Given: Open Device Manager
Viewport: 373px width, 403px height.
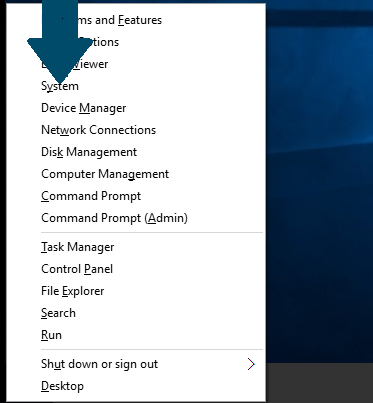Looking at the screenshot, I should click(84, 108).
